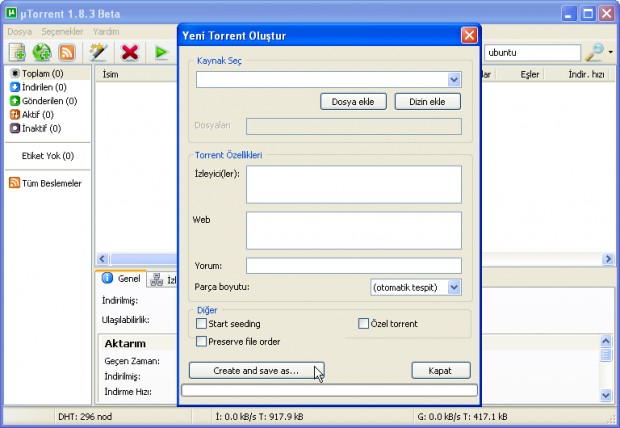Click the torrent creation progress bar
Image resolution: width=620 pixels, height=428 pixels.
tap(329, 390)
